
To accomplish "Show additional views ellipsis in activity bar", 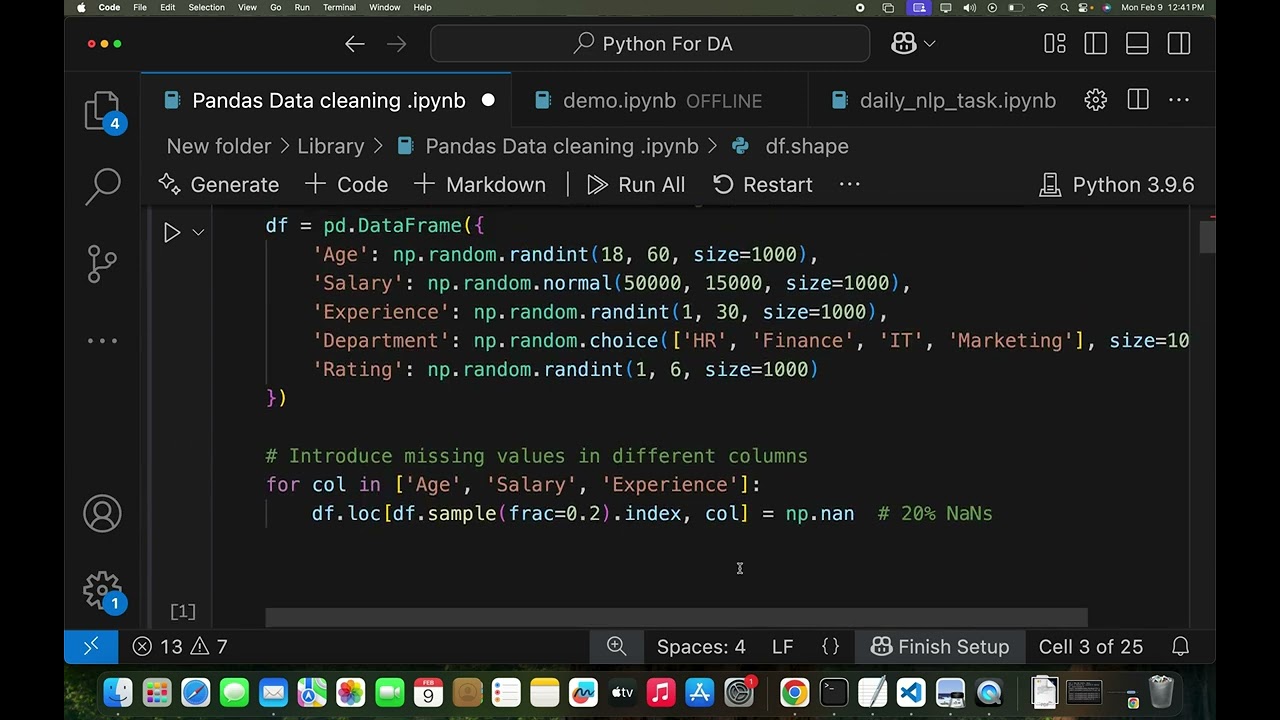I will coord(102,341).
